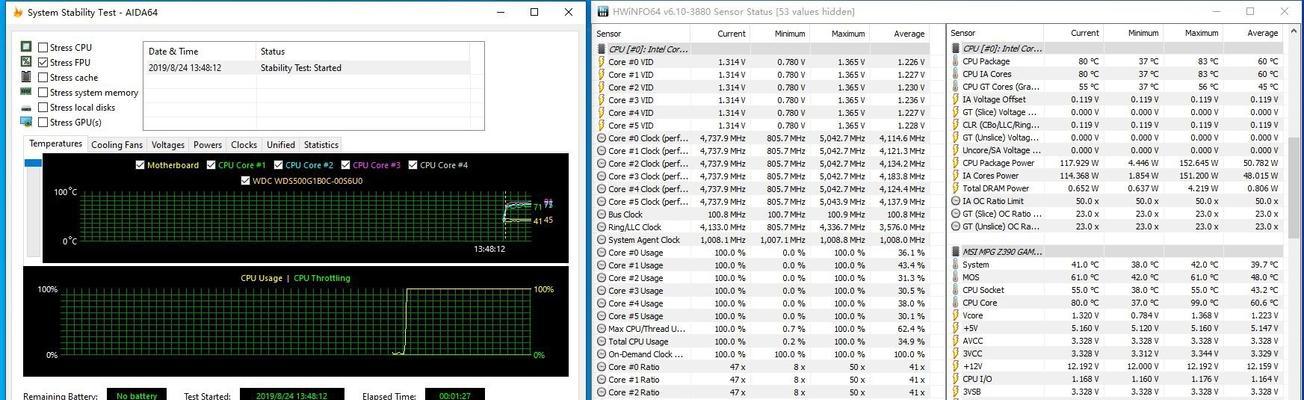Click the lightning icon beside Core #3 VID

(601, 100)
